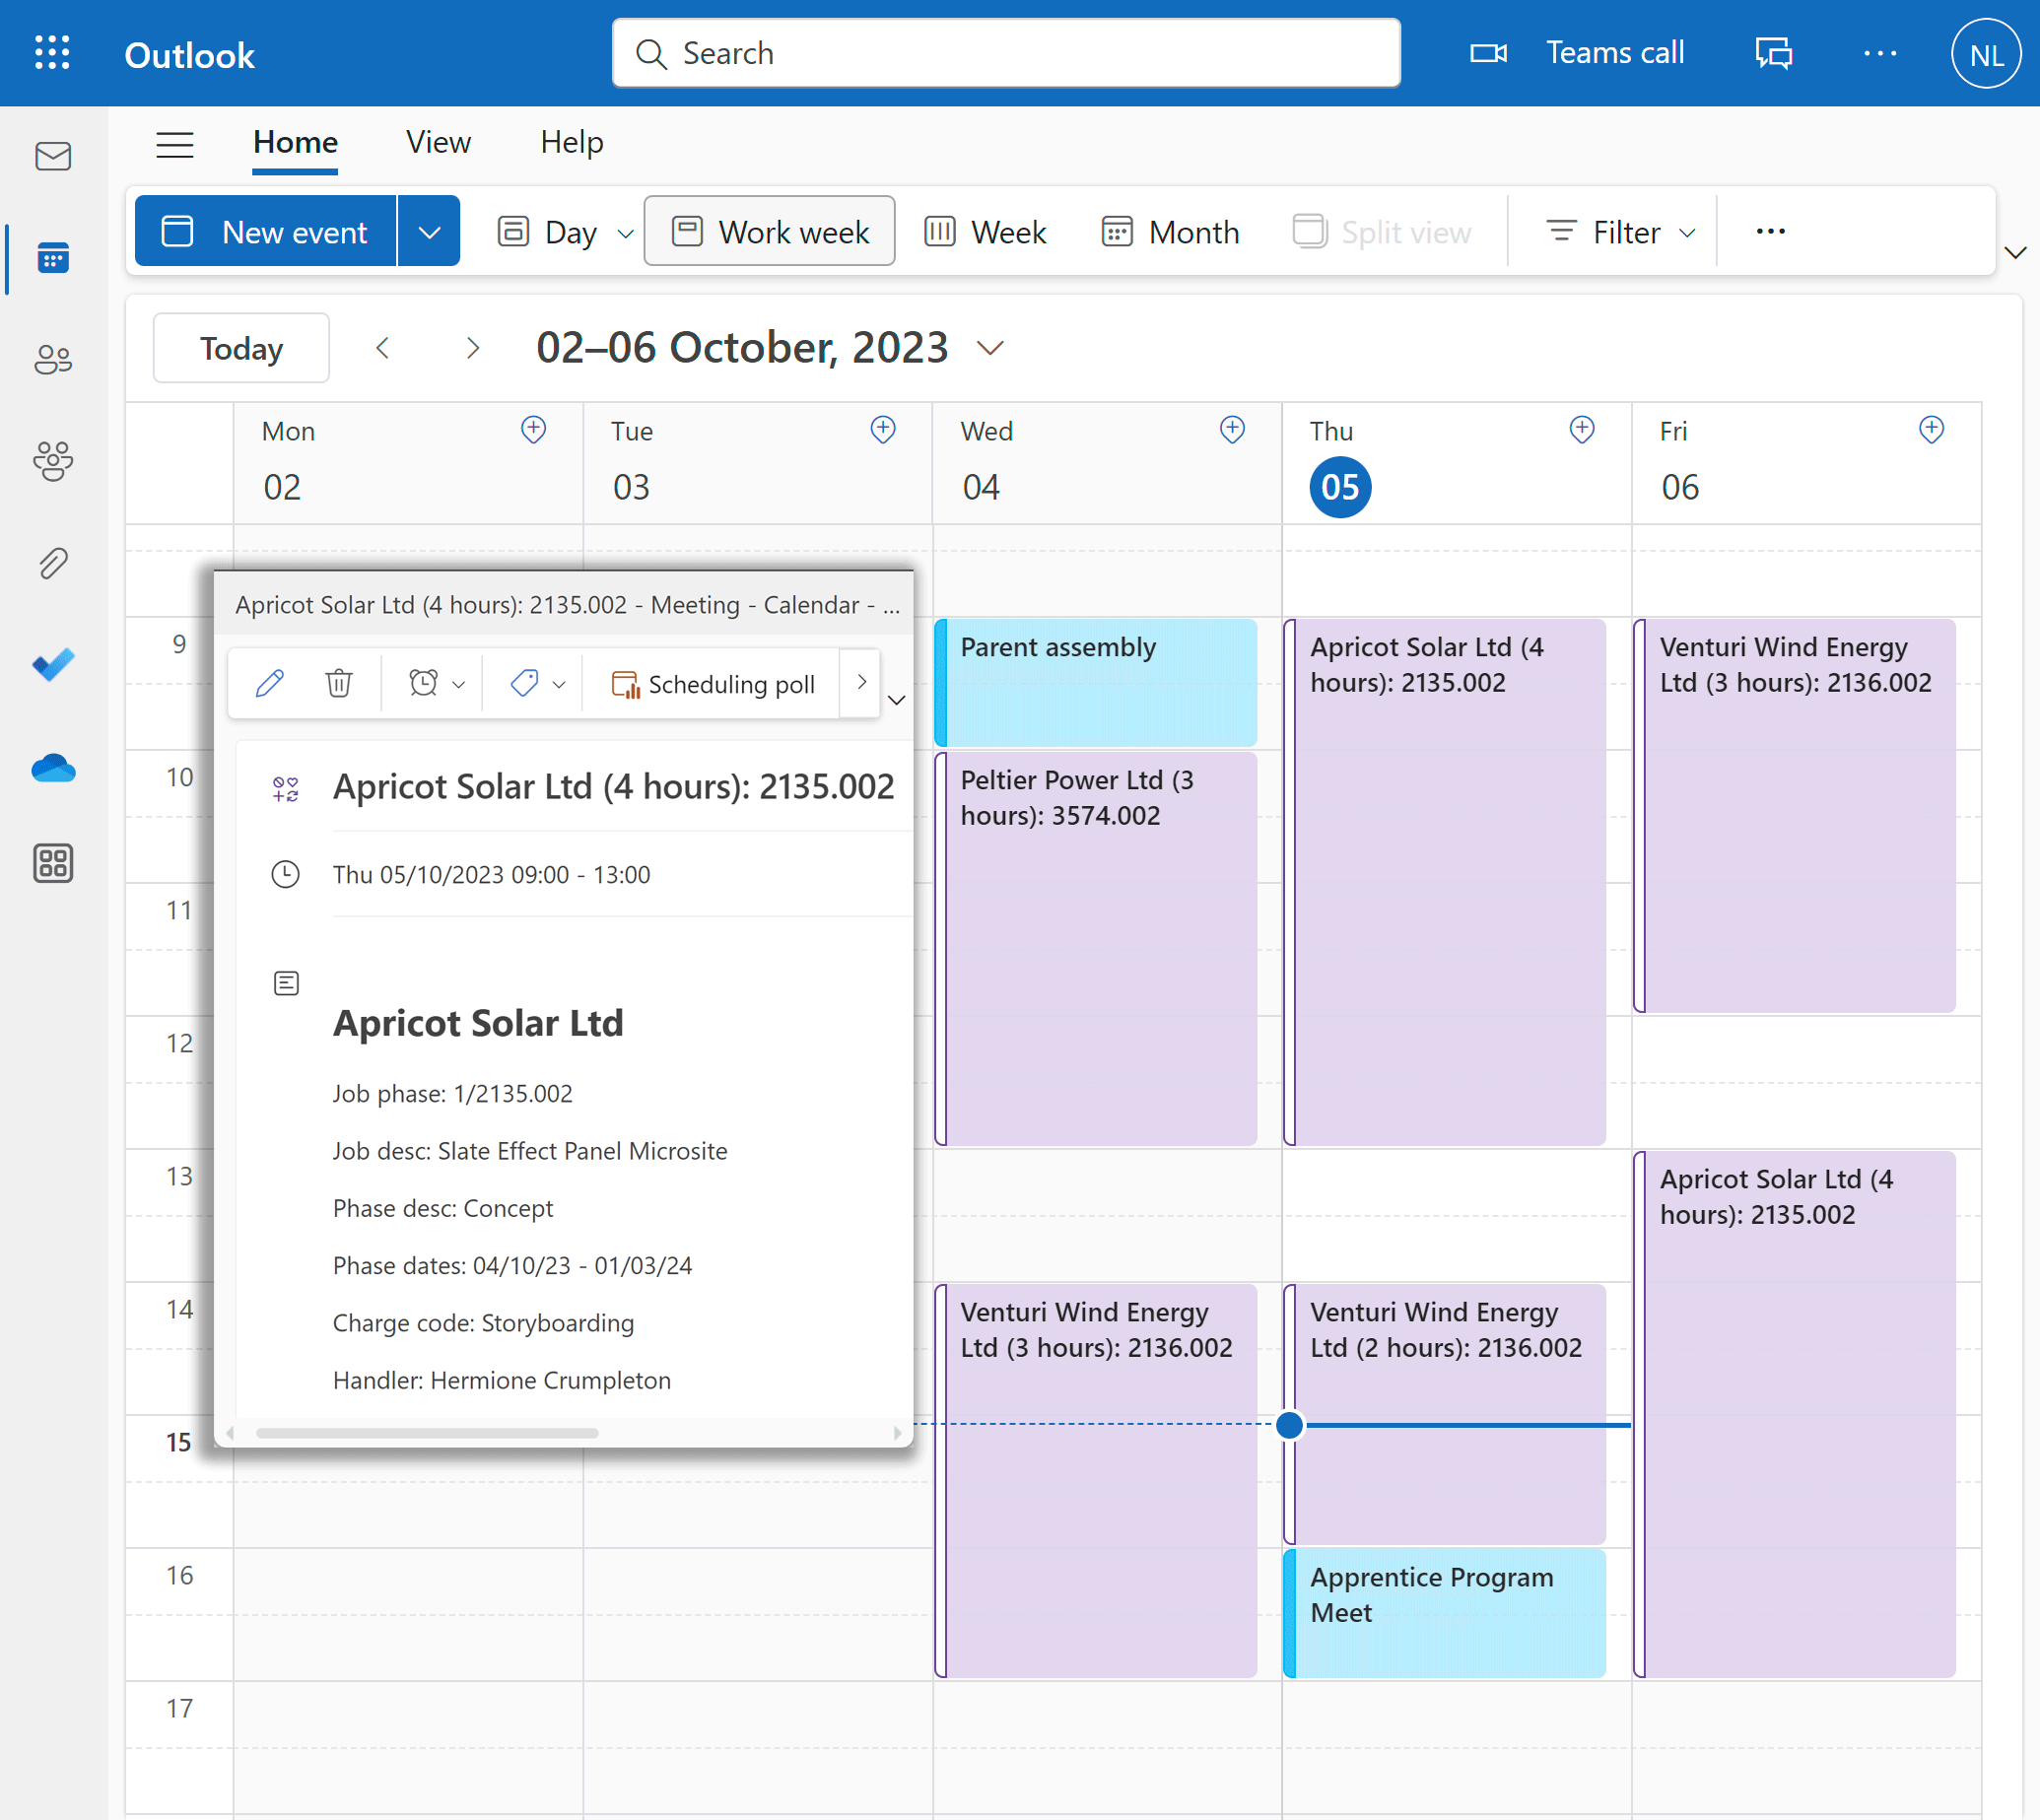Viewport: 2040px width, 1820px height.
Task: Open the Filter dropdown
Action: point(1620,232)
